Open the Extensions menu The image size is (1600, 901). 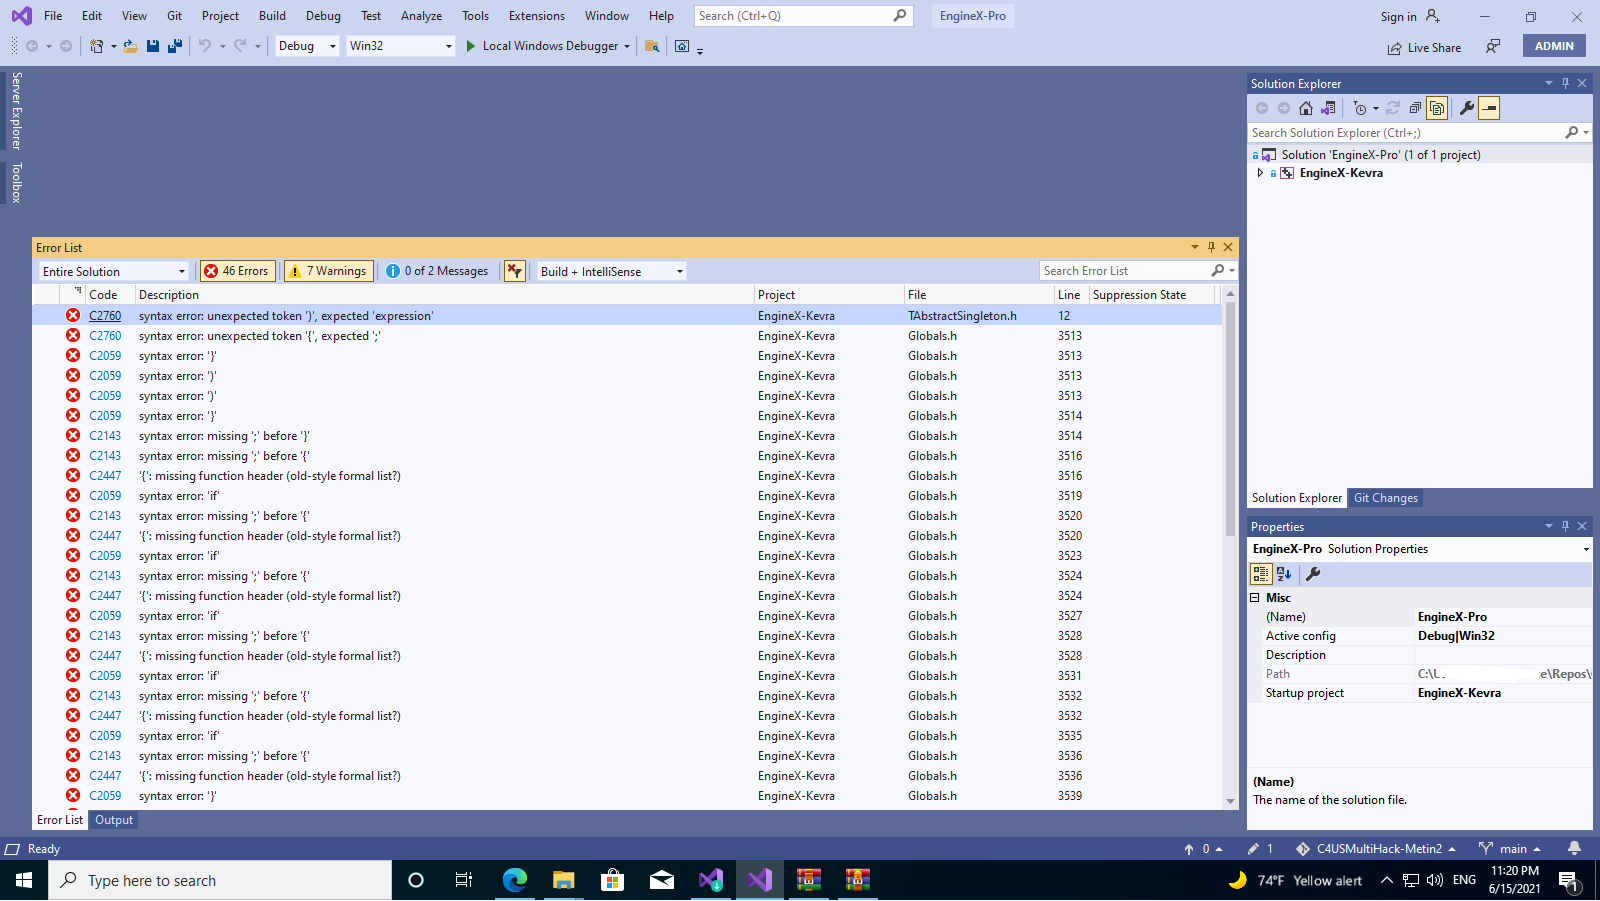pos(536,16)
